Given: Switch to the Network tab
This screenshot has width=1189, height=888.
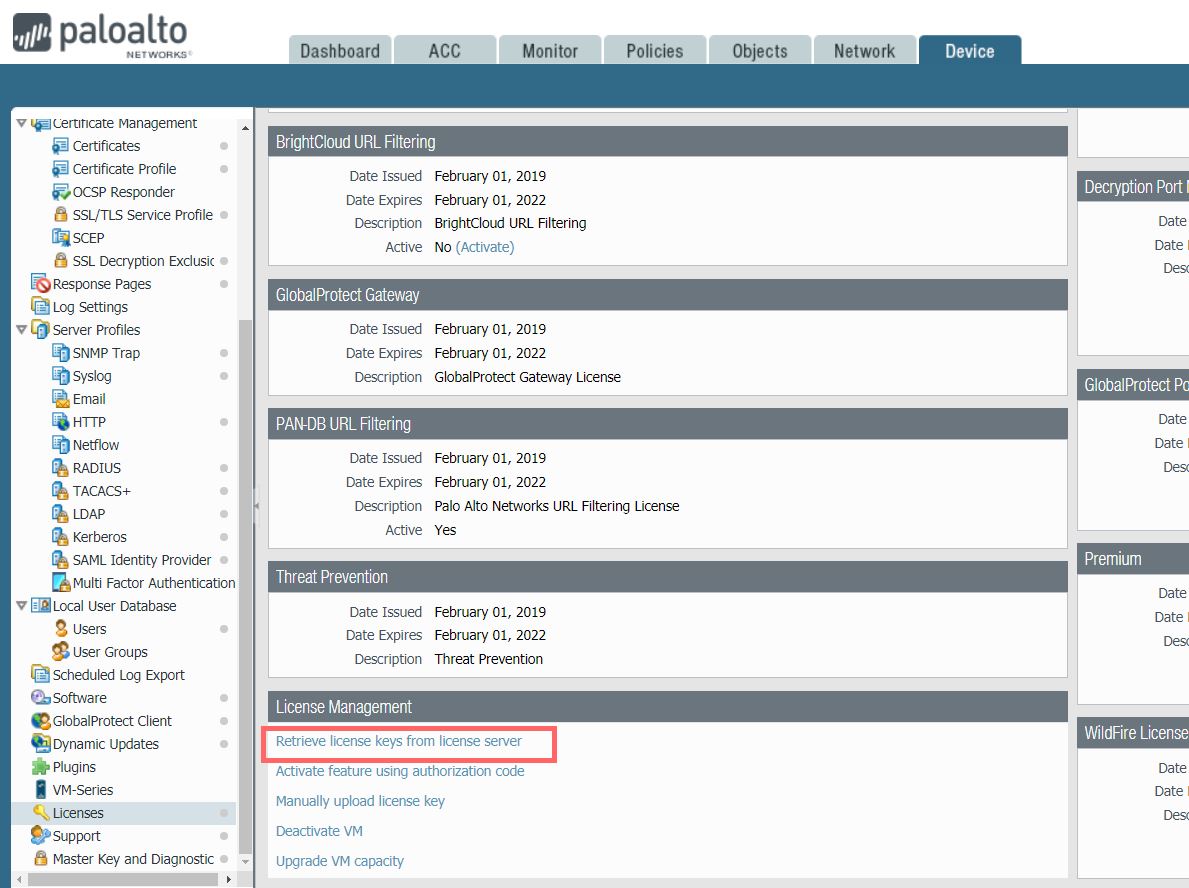Looking at the screenshot, I should tap(864, 49).
